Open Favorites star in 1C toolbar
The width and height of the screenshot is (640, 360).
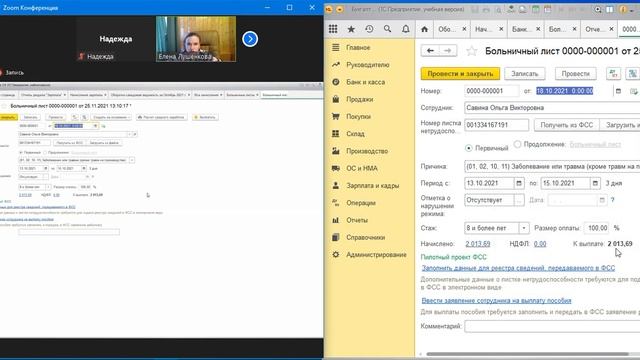[351, 29]
